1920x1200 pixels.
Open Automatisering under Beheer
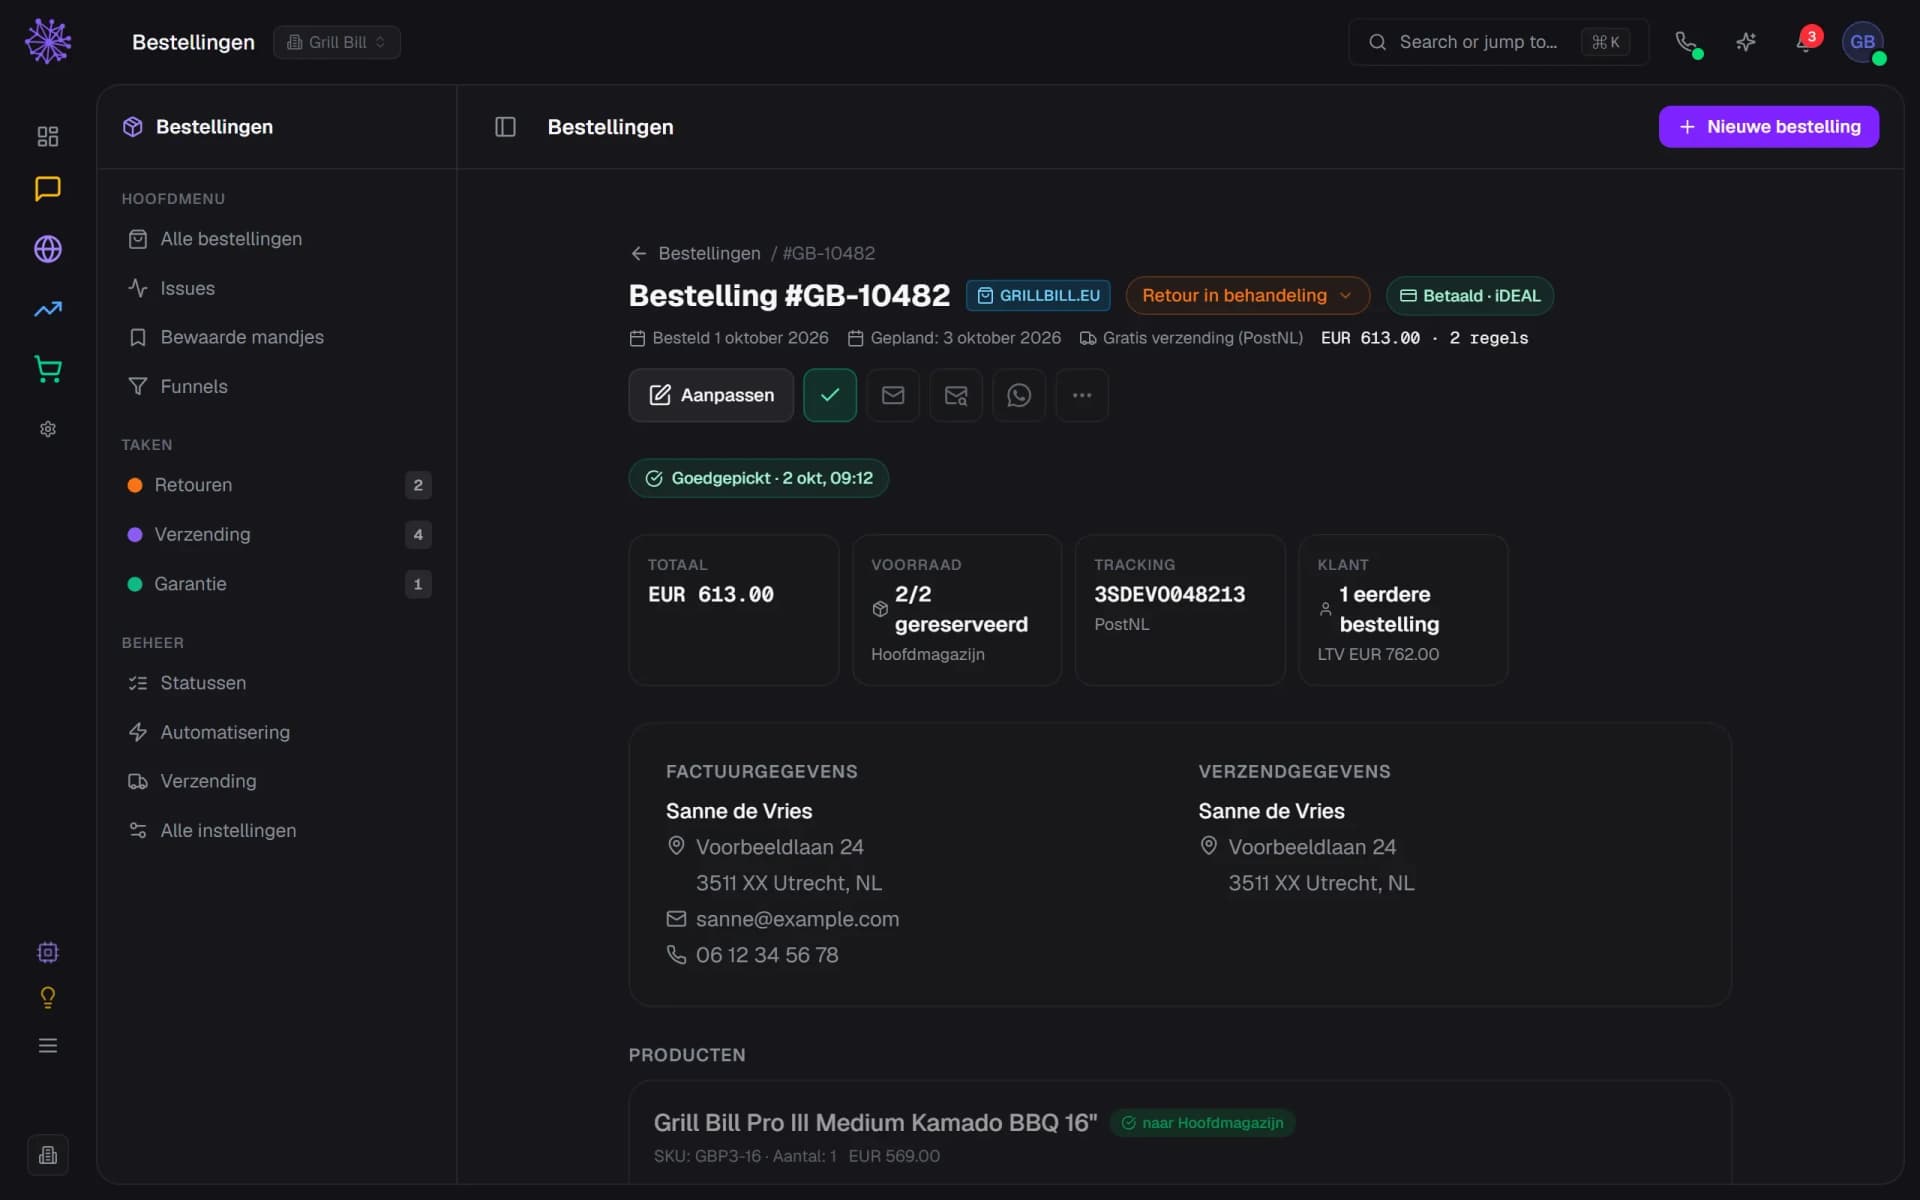[277, 732]
